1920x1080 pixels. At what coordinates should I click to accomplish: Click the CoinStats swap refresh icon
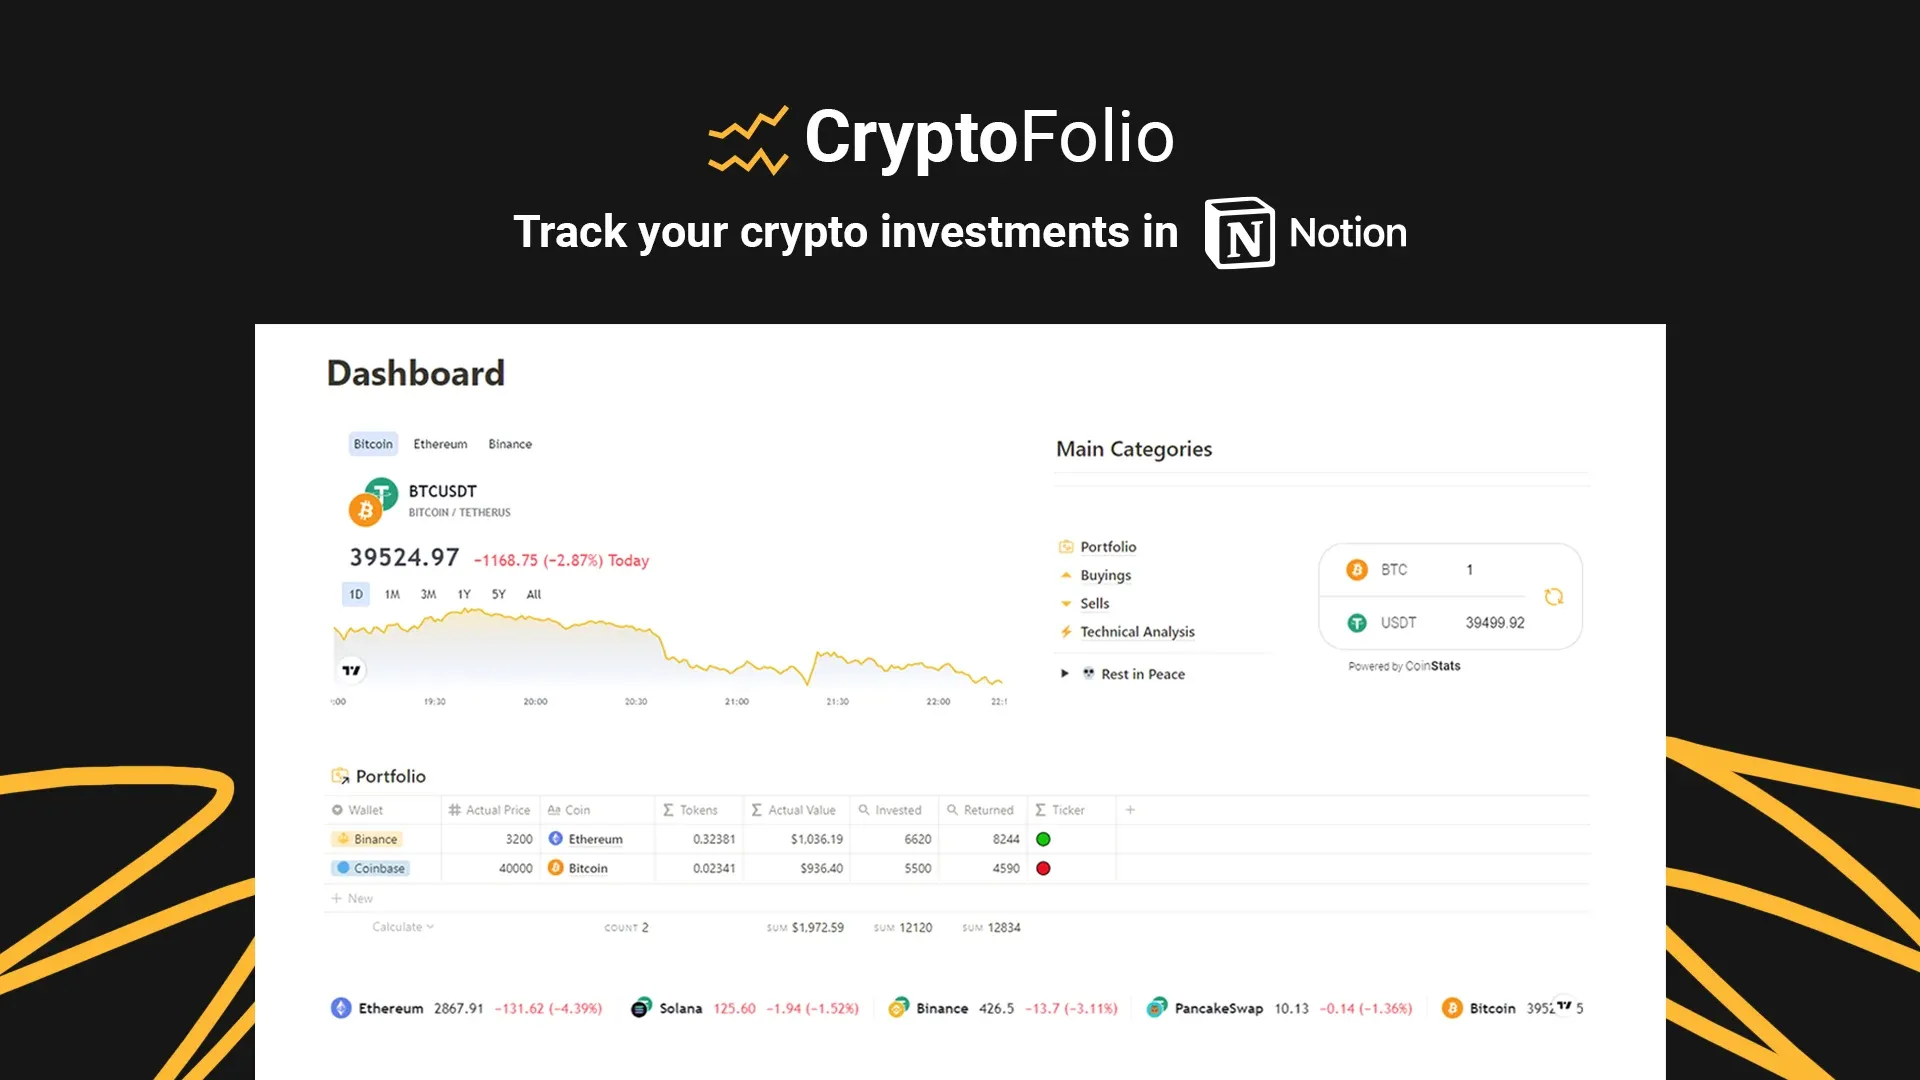1553,597
